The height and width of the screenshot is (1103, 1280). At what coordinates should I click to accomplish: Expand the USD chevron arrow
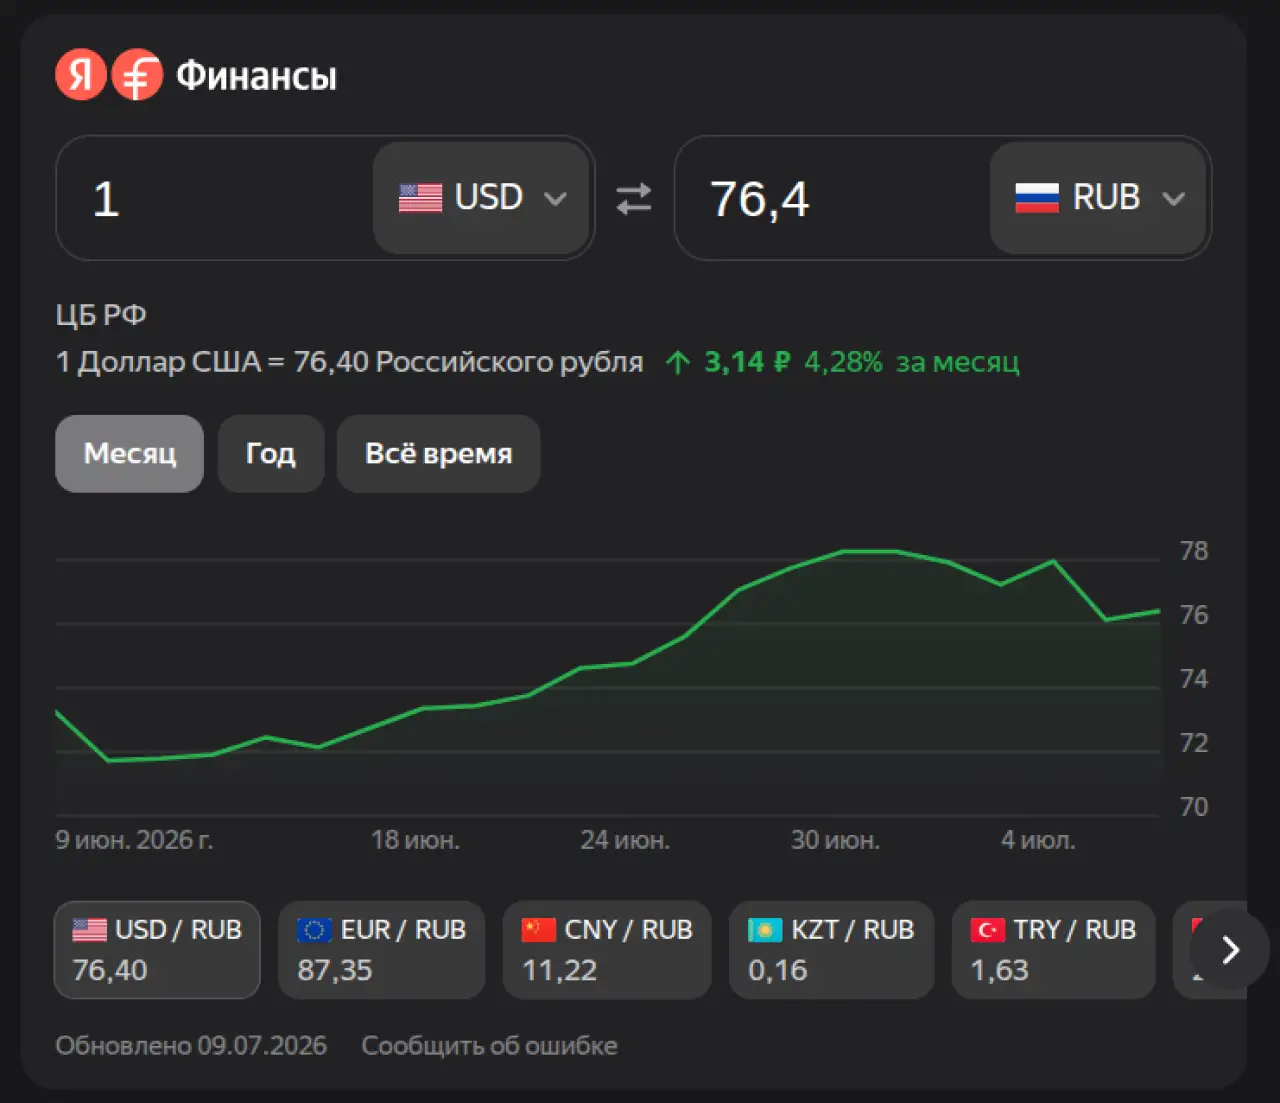click(555, 198)
